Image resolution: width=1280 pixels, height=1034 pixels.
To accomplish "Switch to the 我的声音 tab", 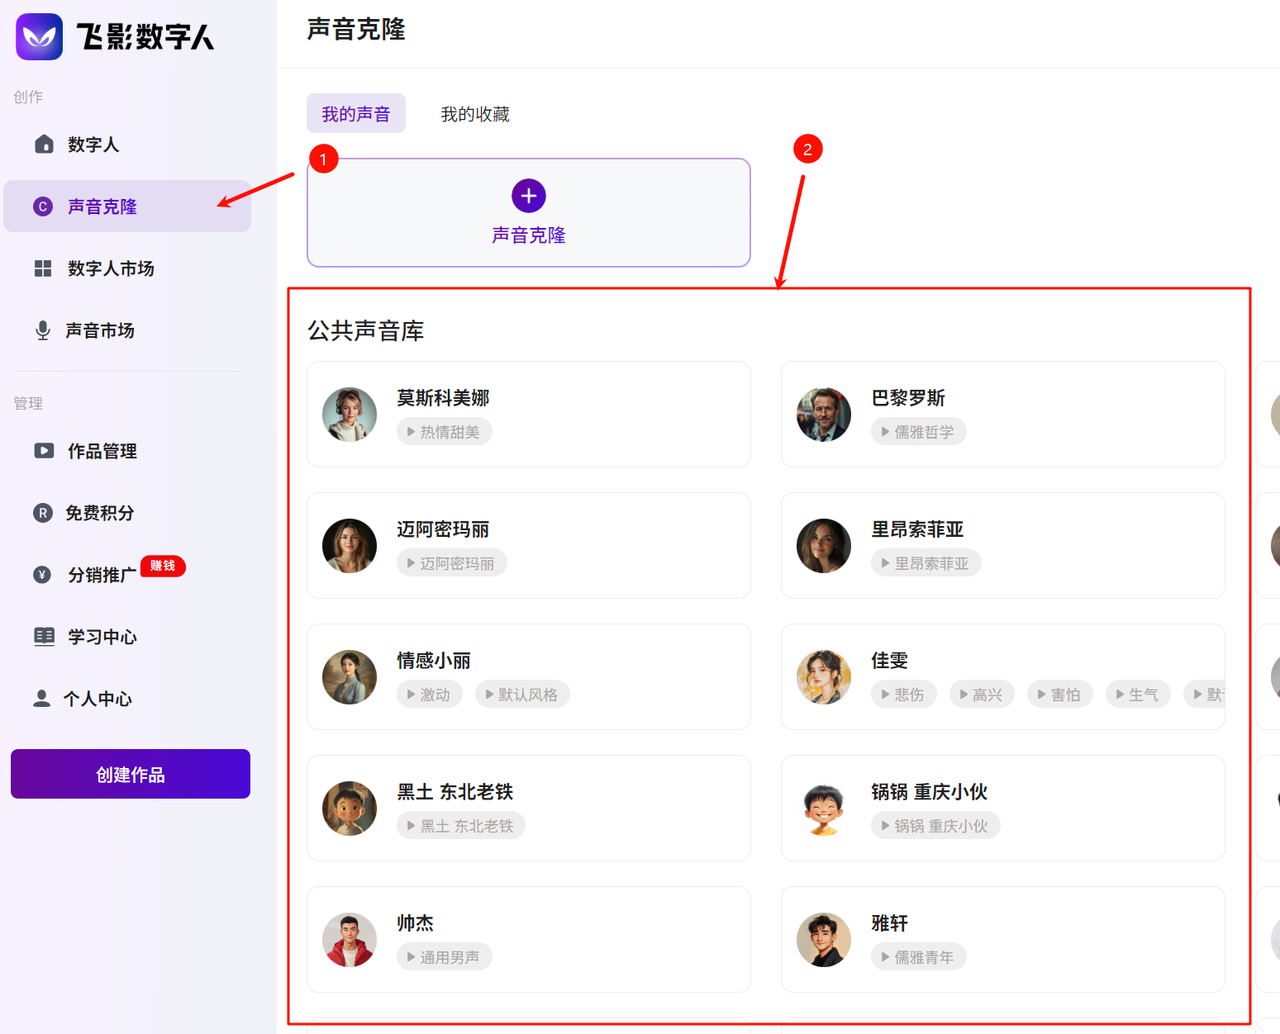I will pyautogui.click(x=356, y=114).
